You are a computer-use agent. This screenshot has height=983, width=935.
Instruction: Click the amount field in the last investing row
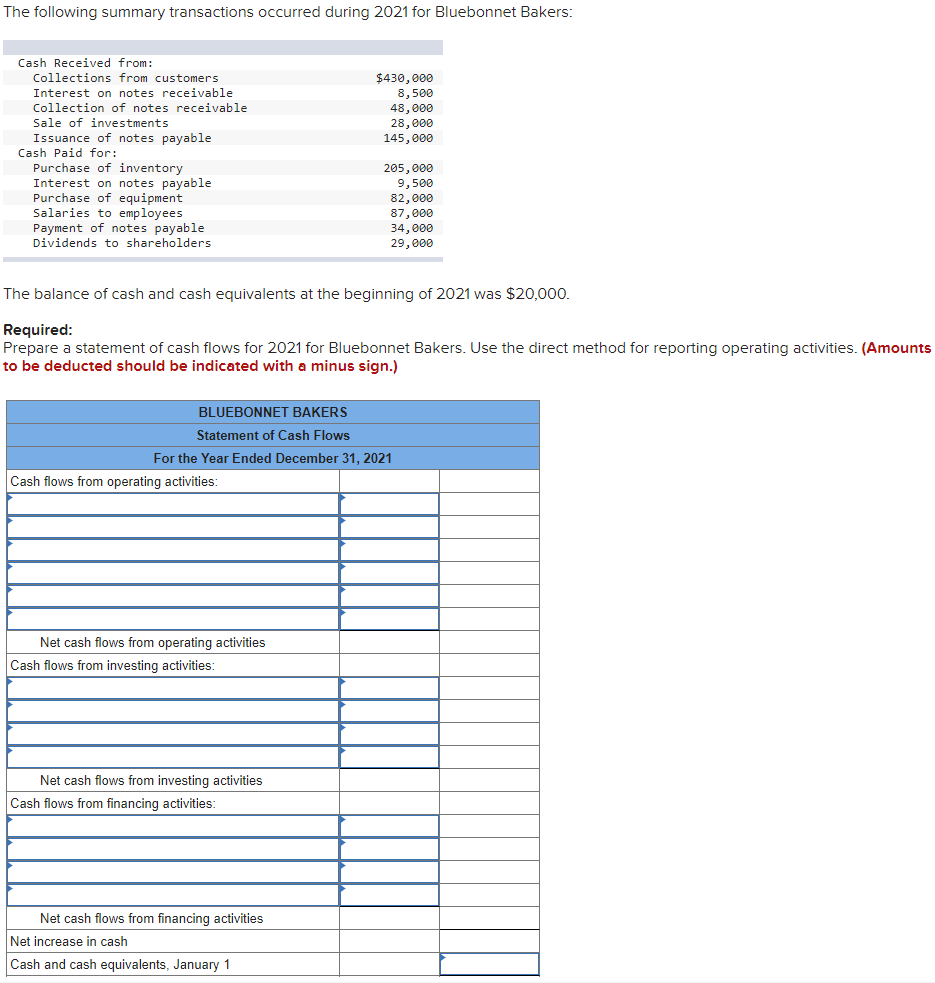[388, 757]
